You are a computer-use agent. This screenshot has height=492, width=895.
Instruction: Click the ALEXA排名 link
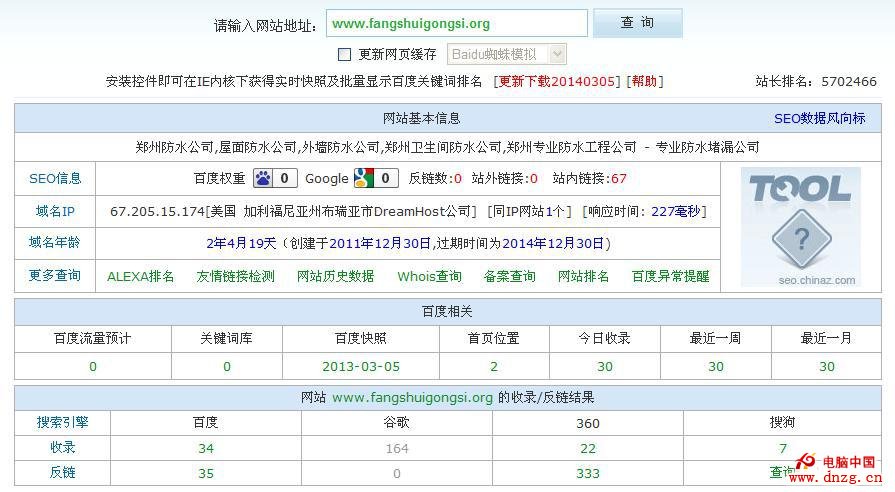pyautogui.click(x=140, y=276)
